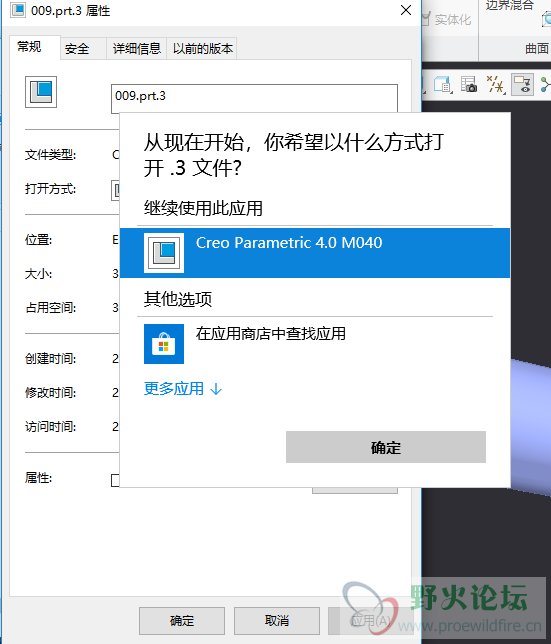Select Creo Parametric 4.0 M040 app

315,253
